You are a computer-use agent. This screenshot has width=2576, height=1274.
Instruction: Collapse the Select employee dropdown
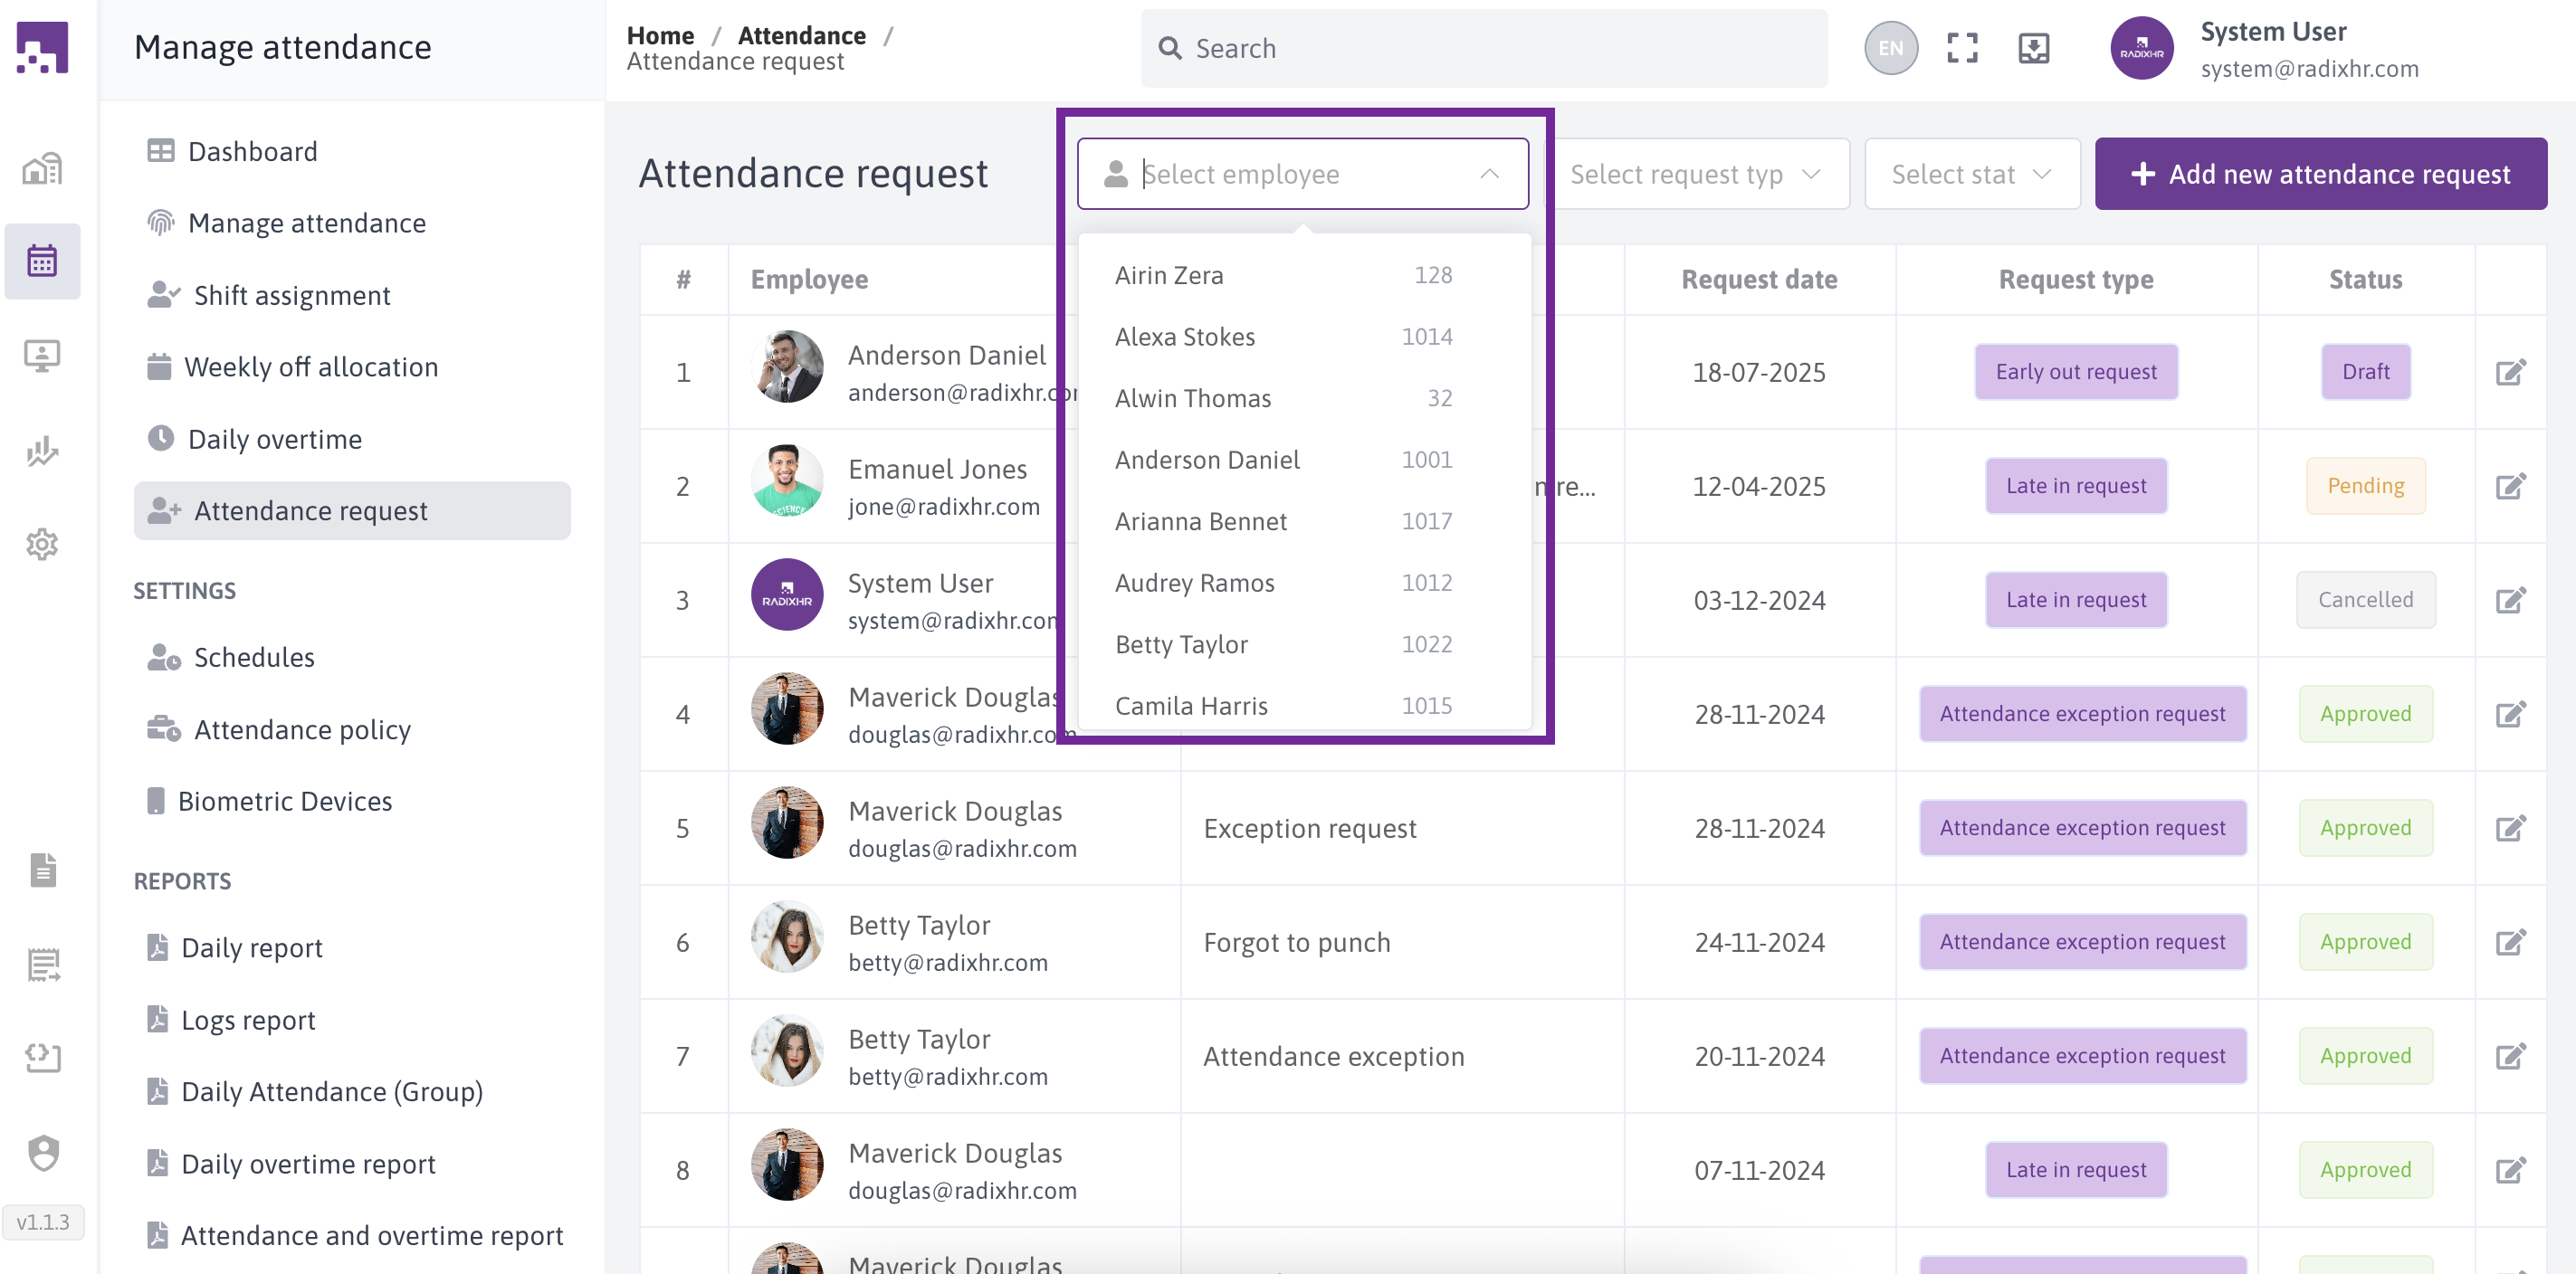pyautogui.click(x=1489, y=174)
